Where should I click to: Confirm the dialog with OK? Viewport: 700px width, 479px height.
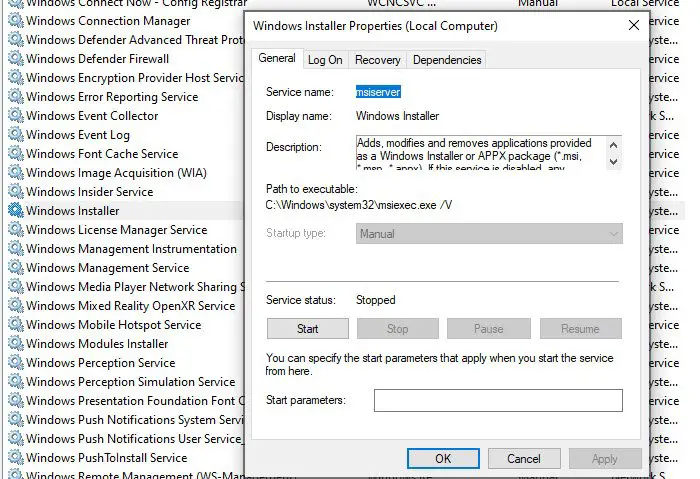443,458
